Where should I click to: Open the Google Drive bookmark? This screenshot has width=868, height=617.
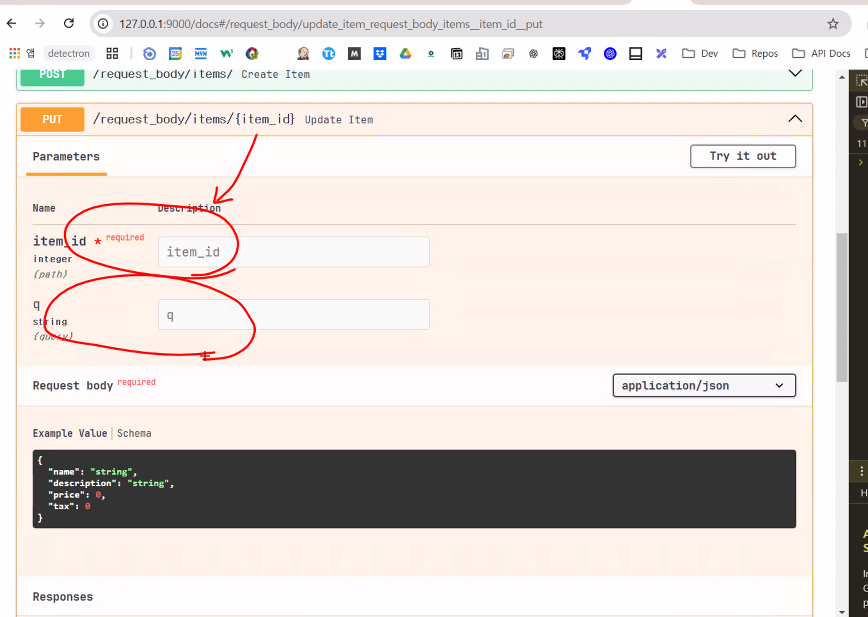[x=406, y=53]
